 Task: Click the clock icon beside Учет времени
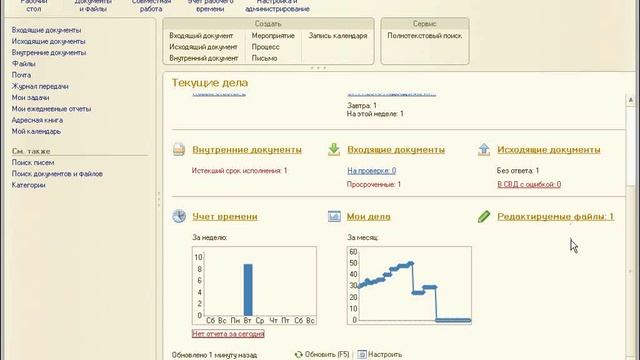(x=179, y=216)
